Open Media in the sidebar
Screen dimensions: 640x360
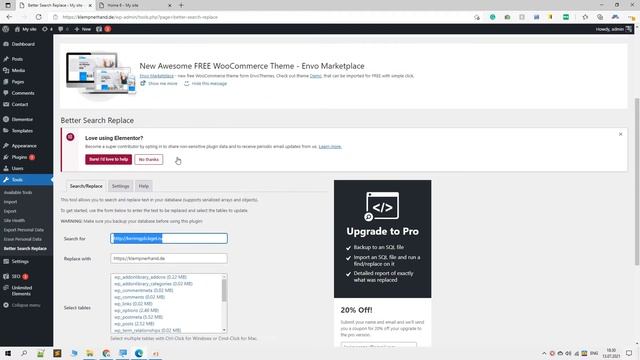pos(18,70)
